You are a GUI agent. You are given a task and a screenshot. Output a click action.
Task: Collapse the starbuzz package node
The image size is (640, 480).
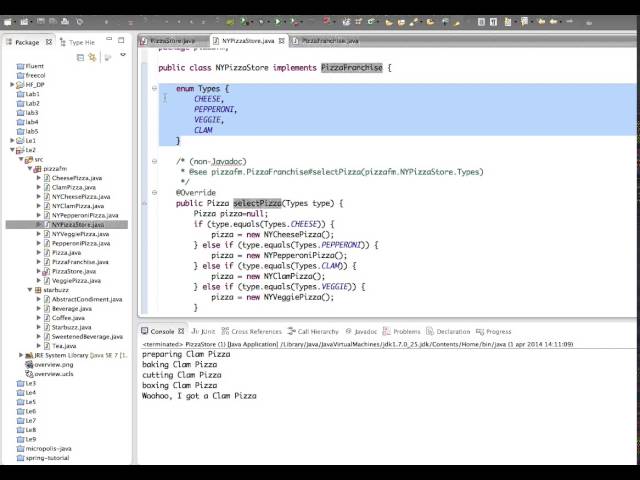[x=29, y=290]
